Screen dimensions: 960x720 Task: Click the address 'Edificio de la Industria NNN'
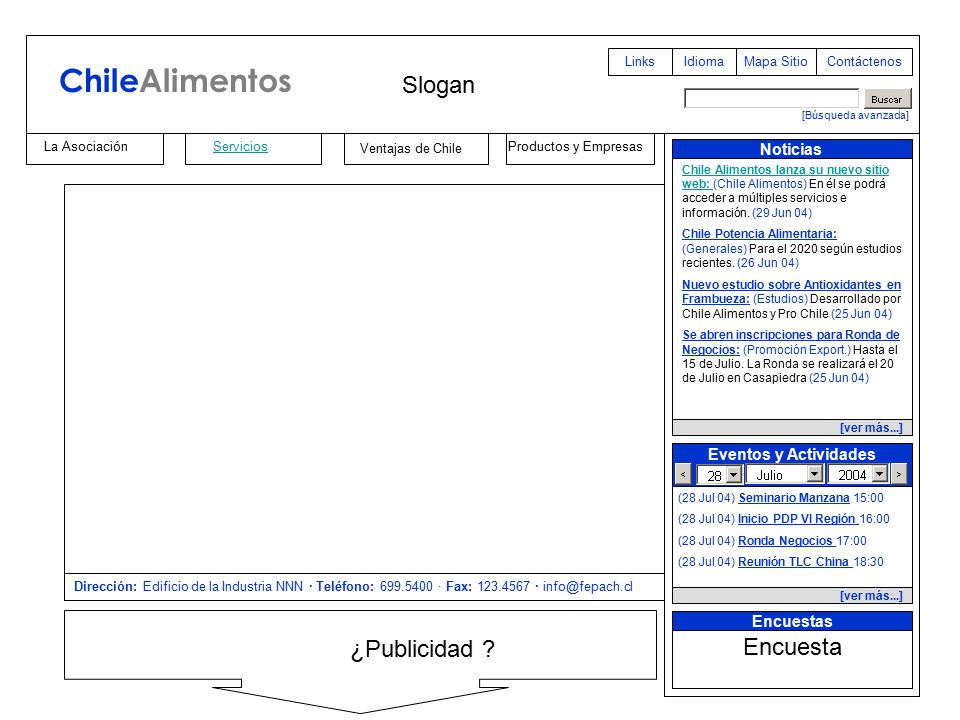click(x=223, y=587)
